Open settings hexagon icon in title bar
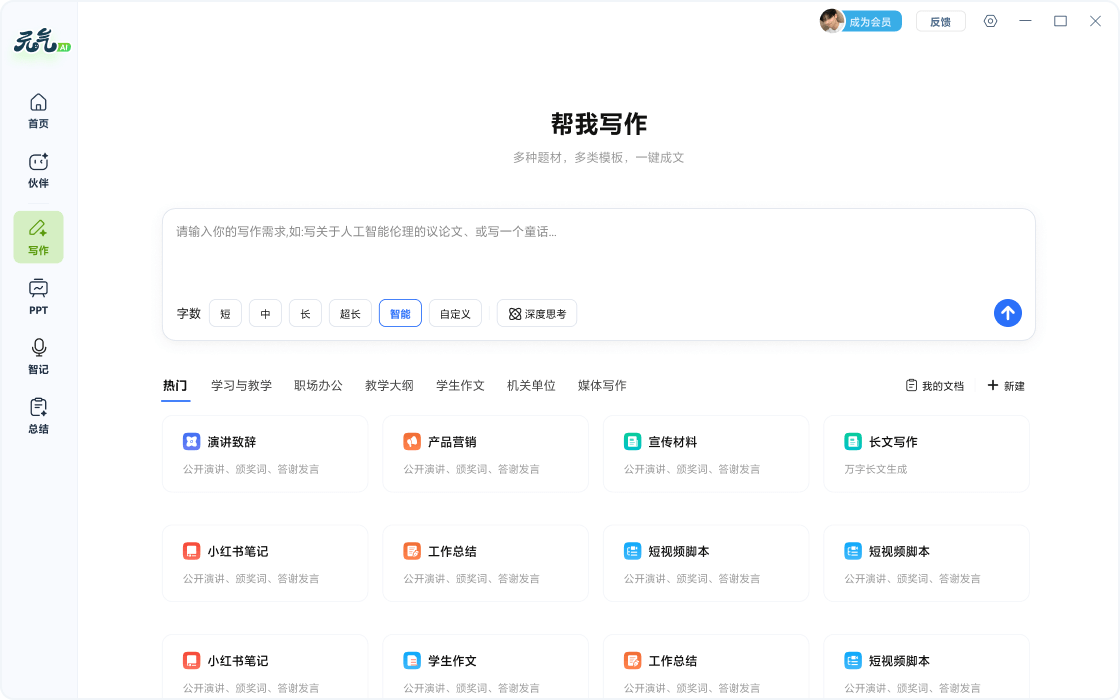Screen dimensions: 1120x700 tap(990, 21)
